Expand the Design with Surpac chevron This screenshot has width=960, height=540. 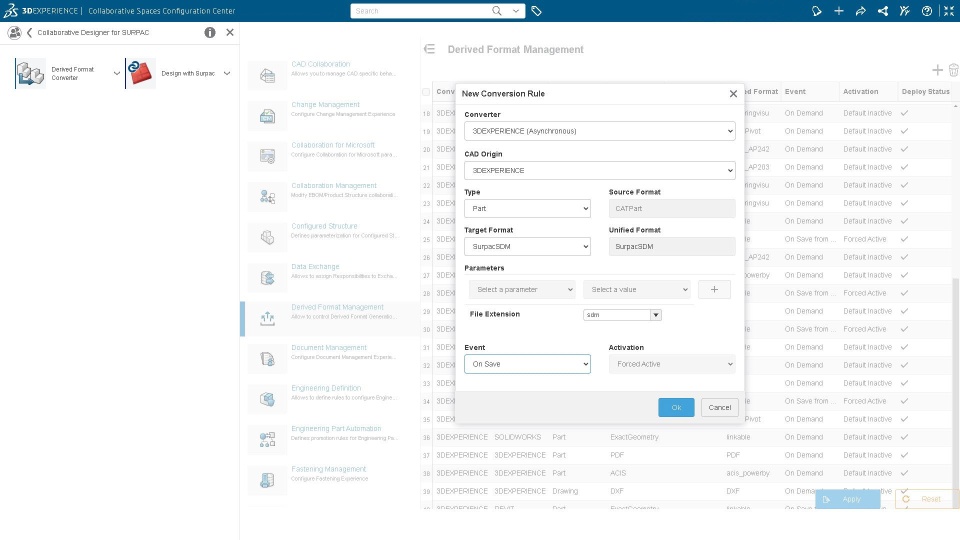(227, 73)
